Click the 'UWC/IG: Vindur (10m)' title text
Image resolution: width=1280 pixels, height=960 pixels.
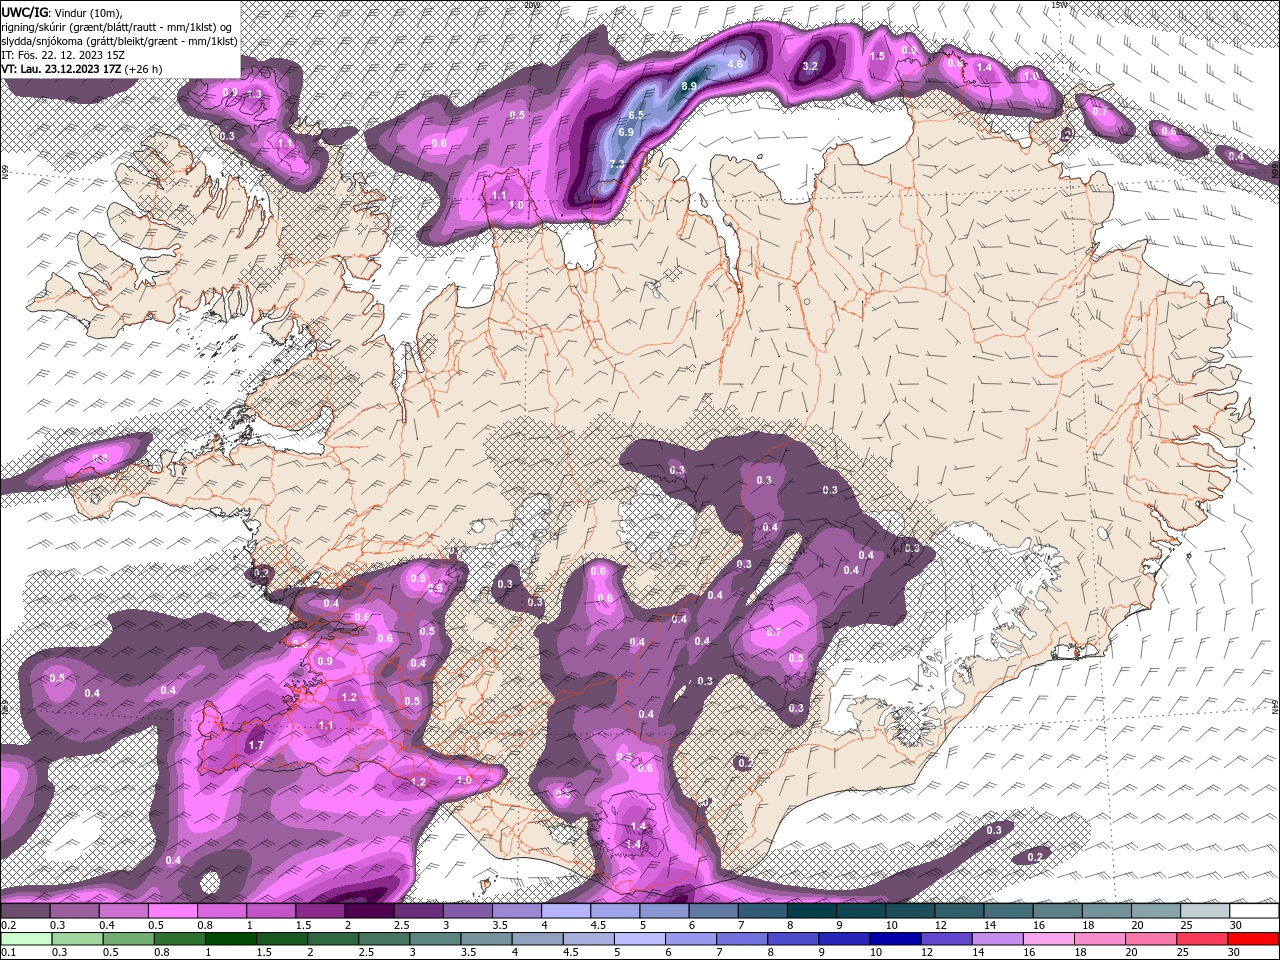[x=60, y=12]
